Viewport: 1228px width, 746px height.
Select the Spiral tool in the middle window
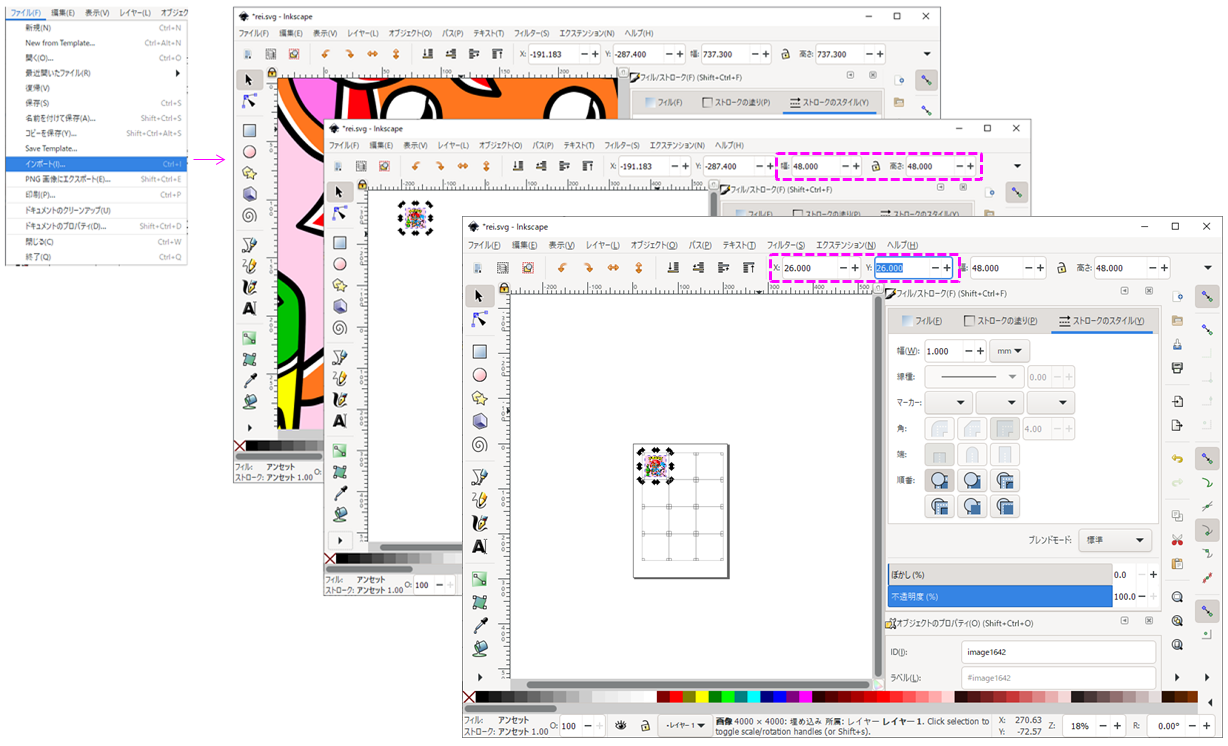pos(340,327)
